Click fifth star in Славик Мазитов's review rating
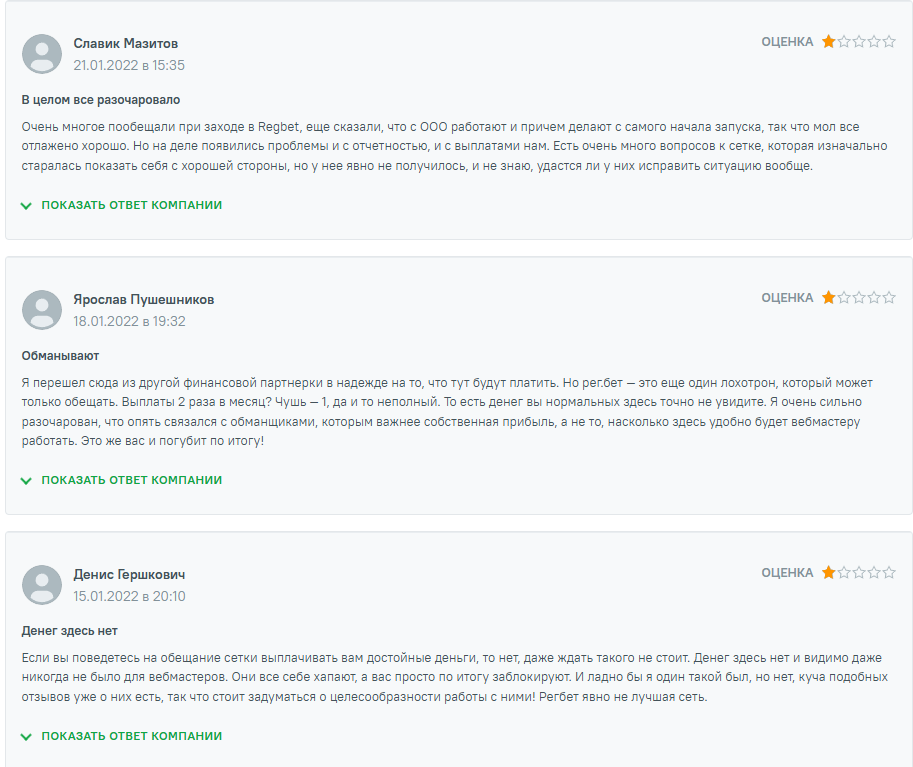 coord(889,42)
